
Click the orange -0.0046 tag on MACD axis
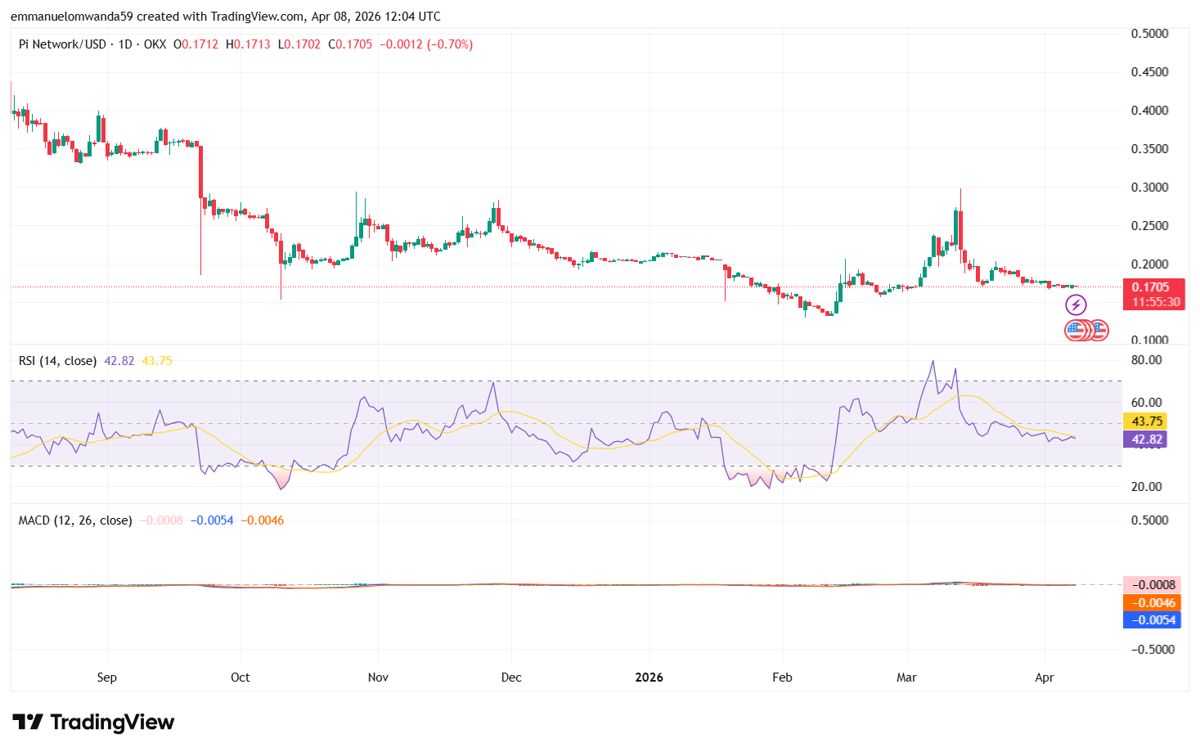1152,602
